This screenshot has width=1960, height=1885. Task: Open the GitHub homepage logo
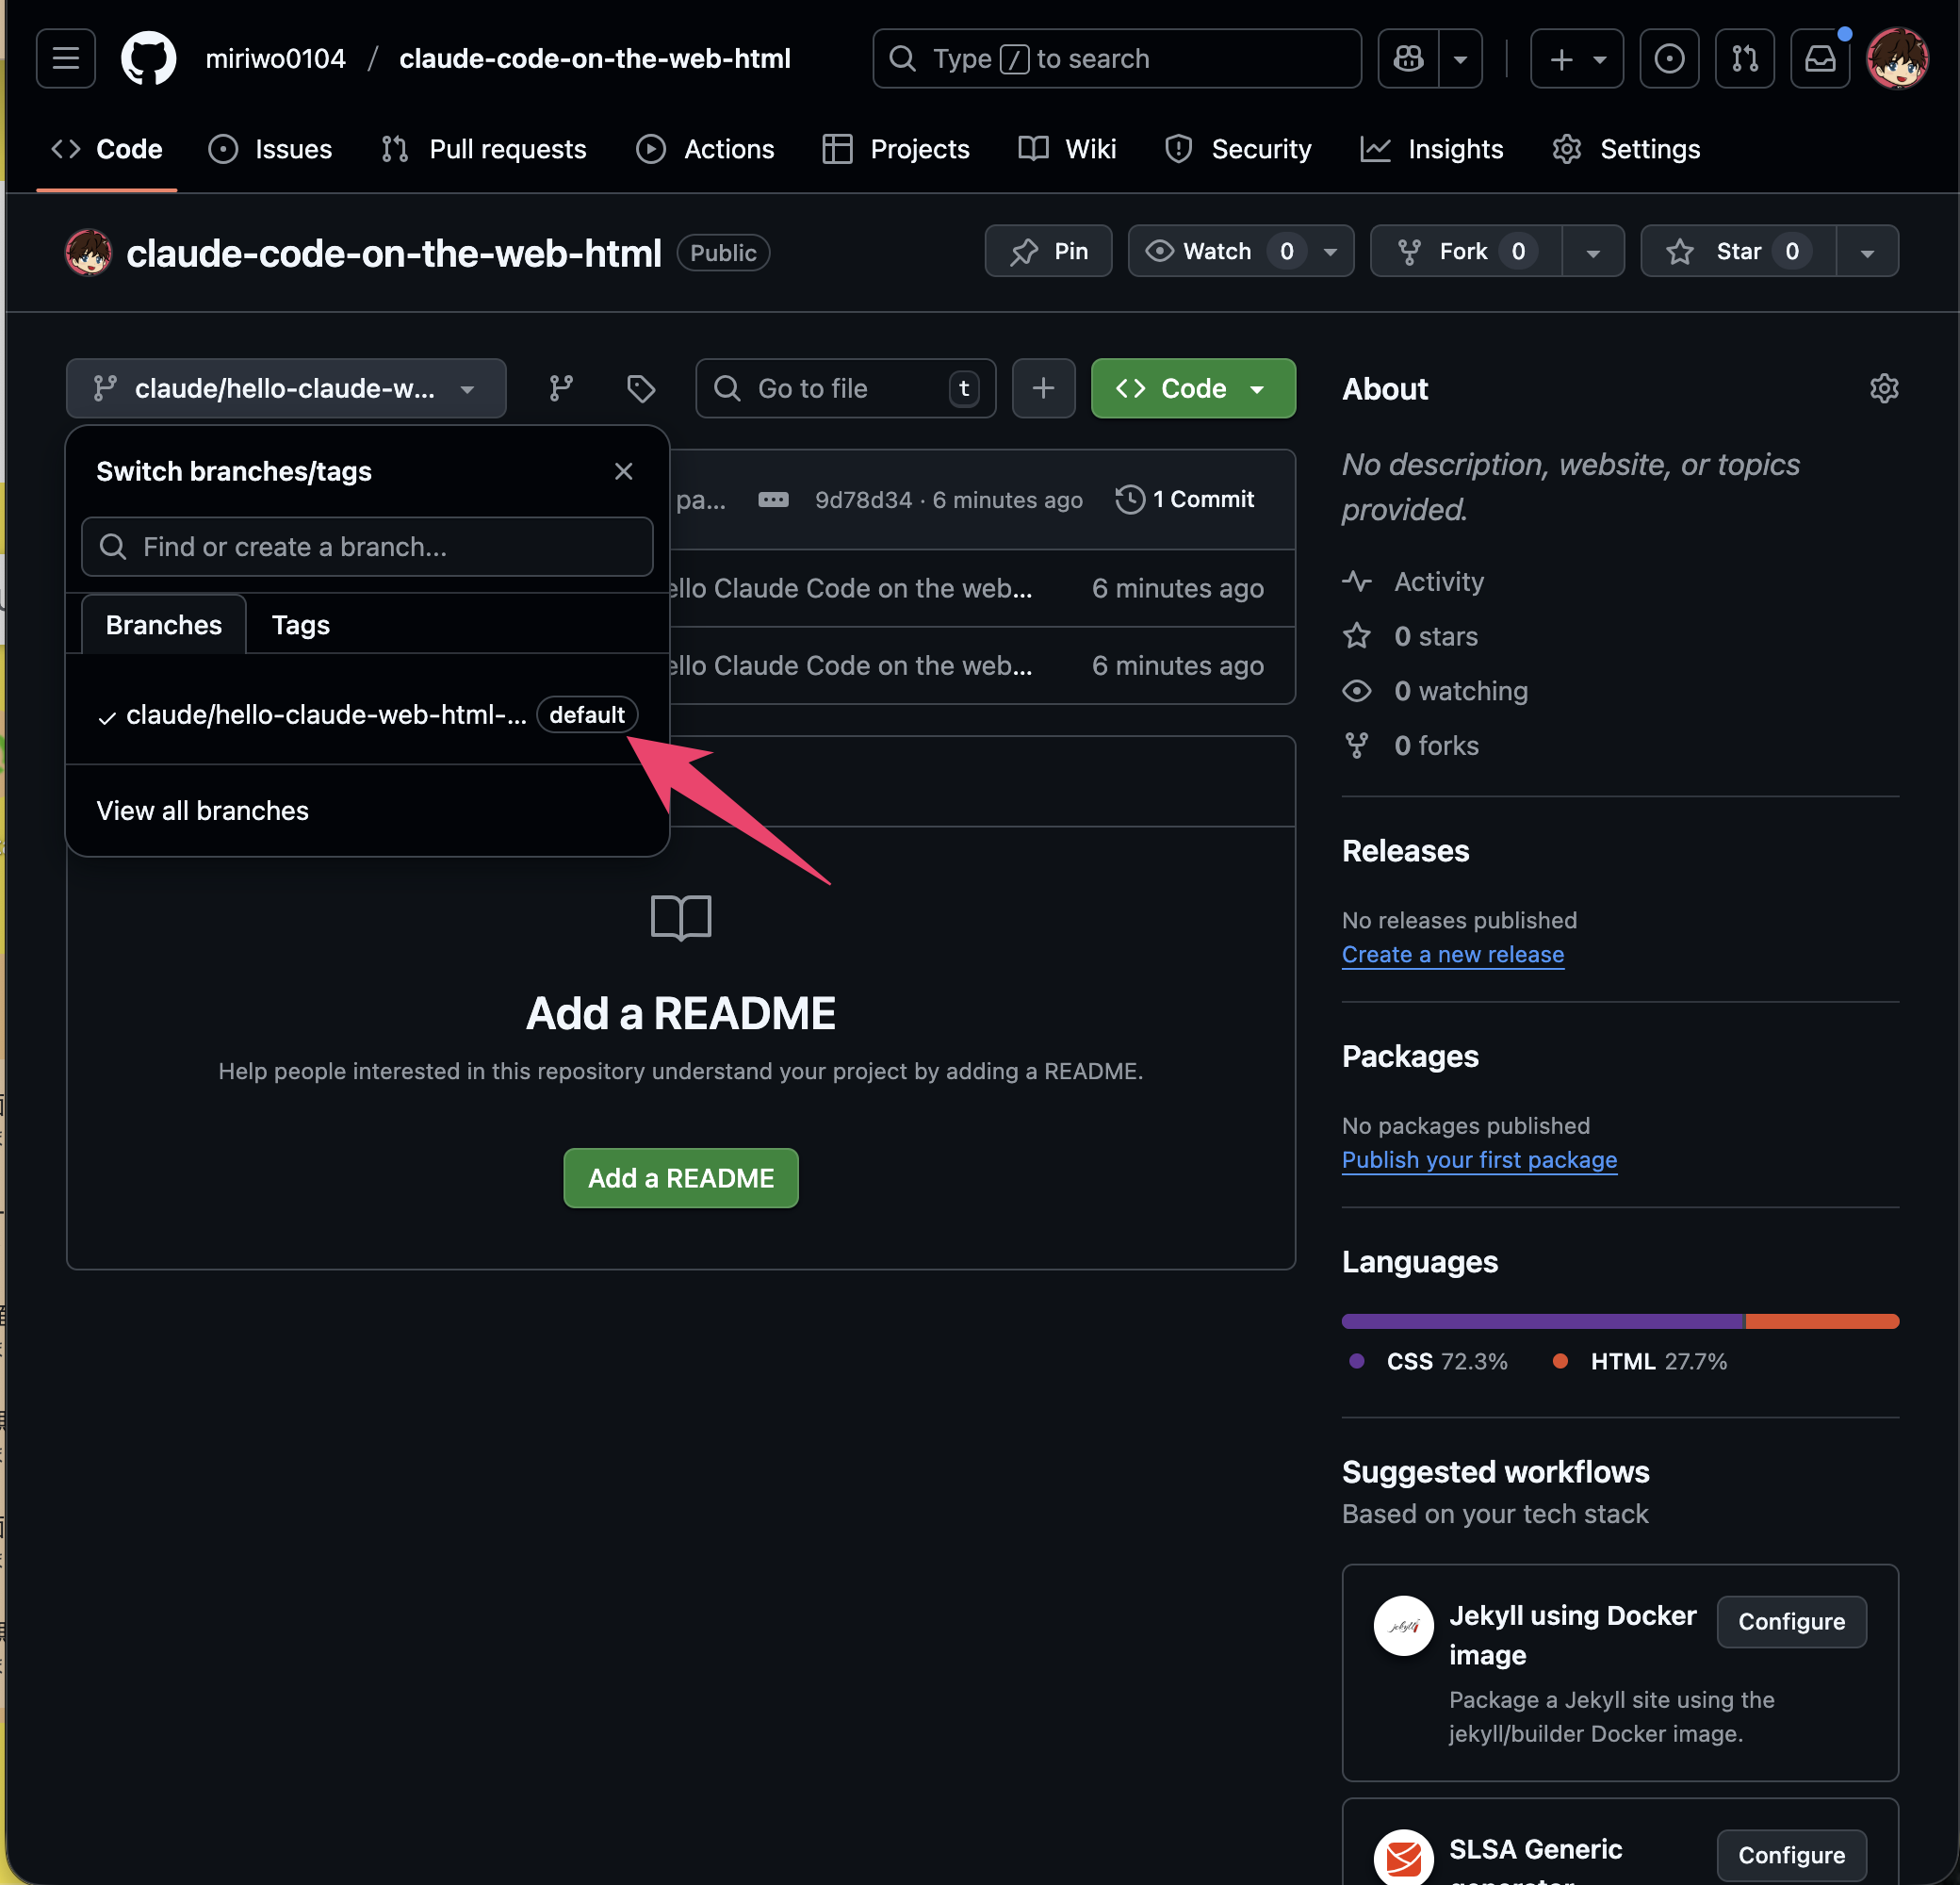148,59
